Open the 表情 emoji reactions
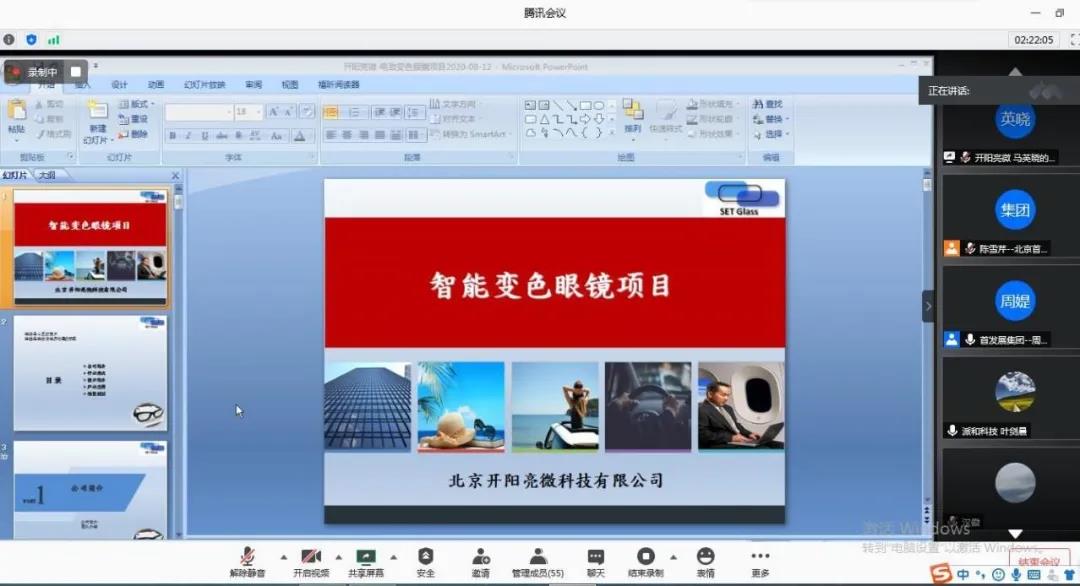This screenshot has width=1080, height=586. pos(705,562)
